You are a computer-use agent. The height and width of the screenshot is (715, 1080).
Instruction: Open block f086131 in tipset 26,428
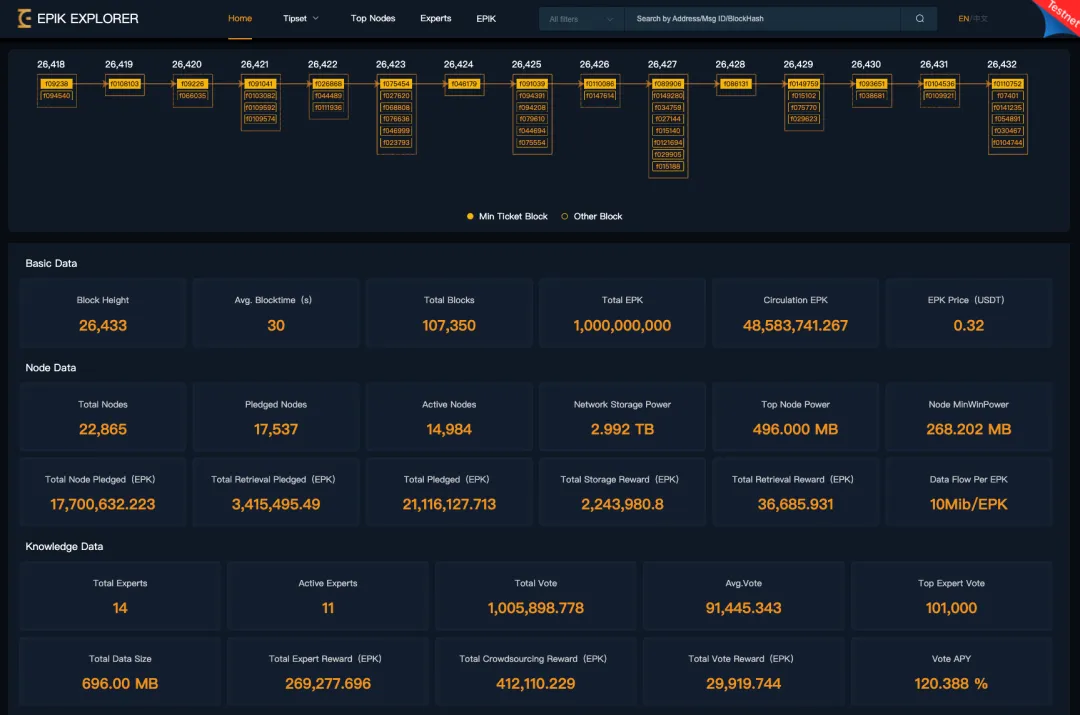pos(736,84)
